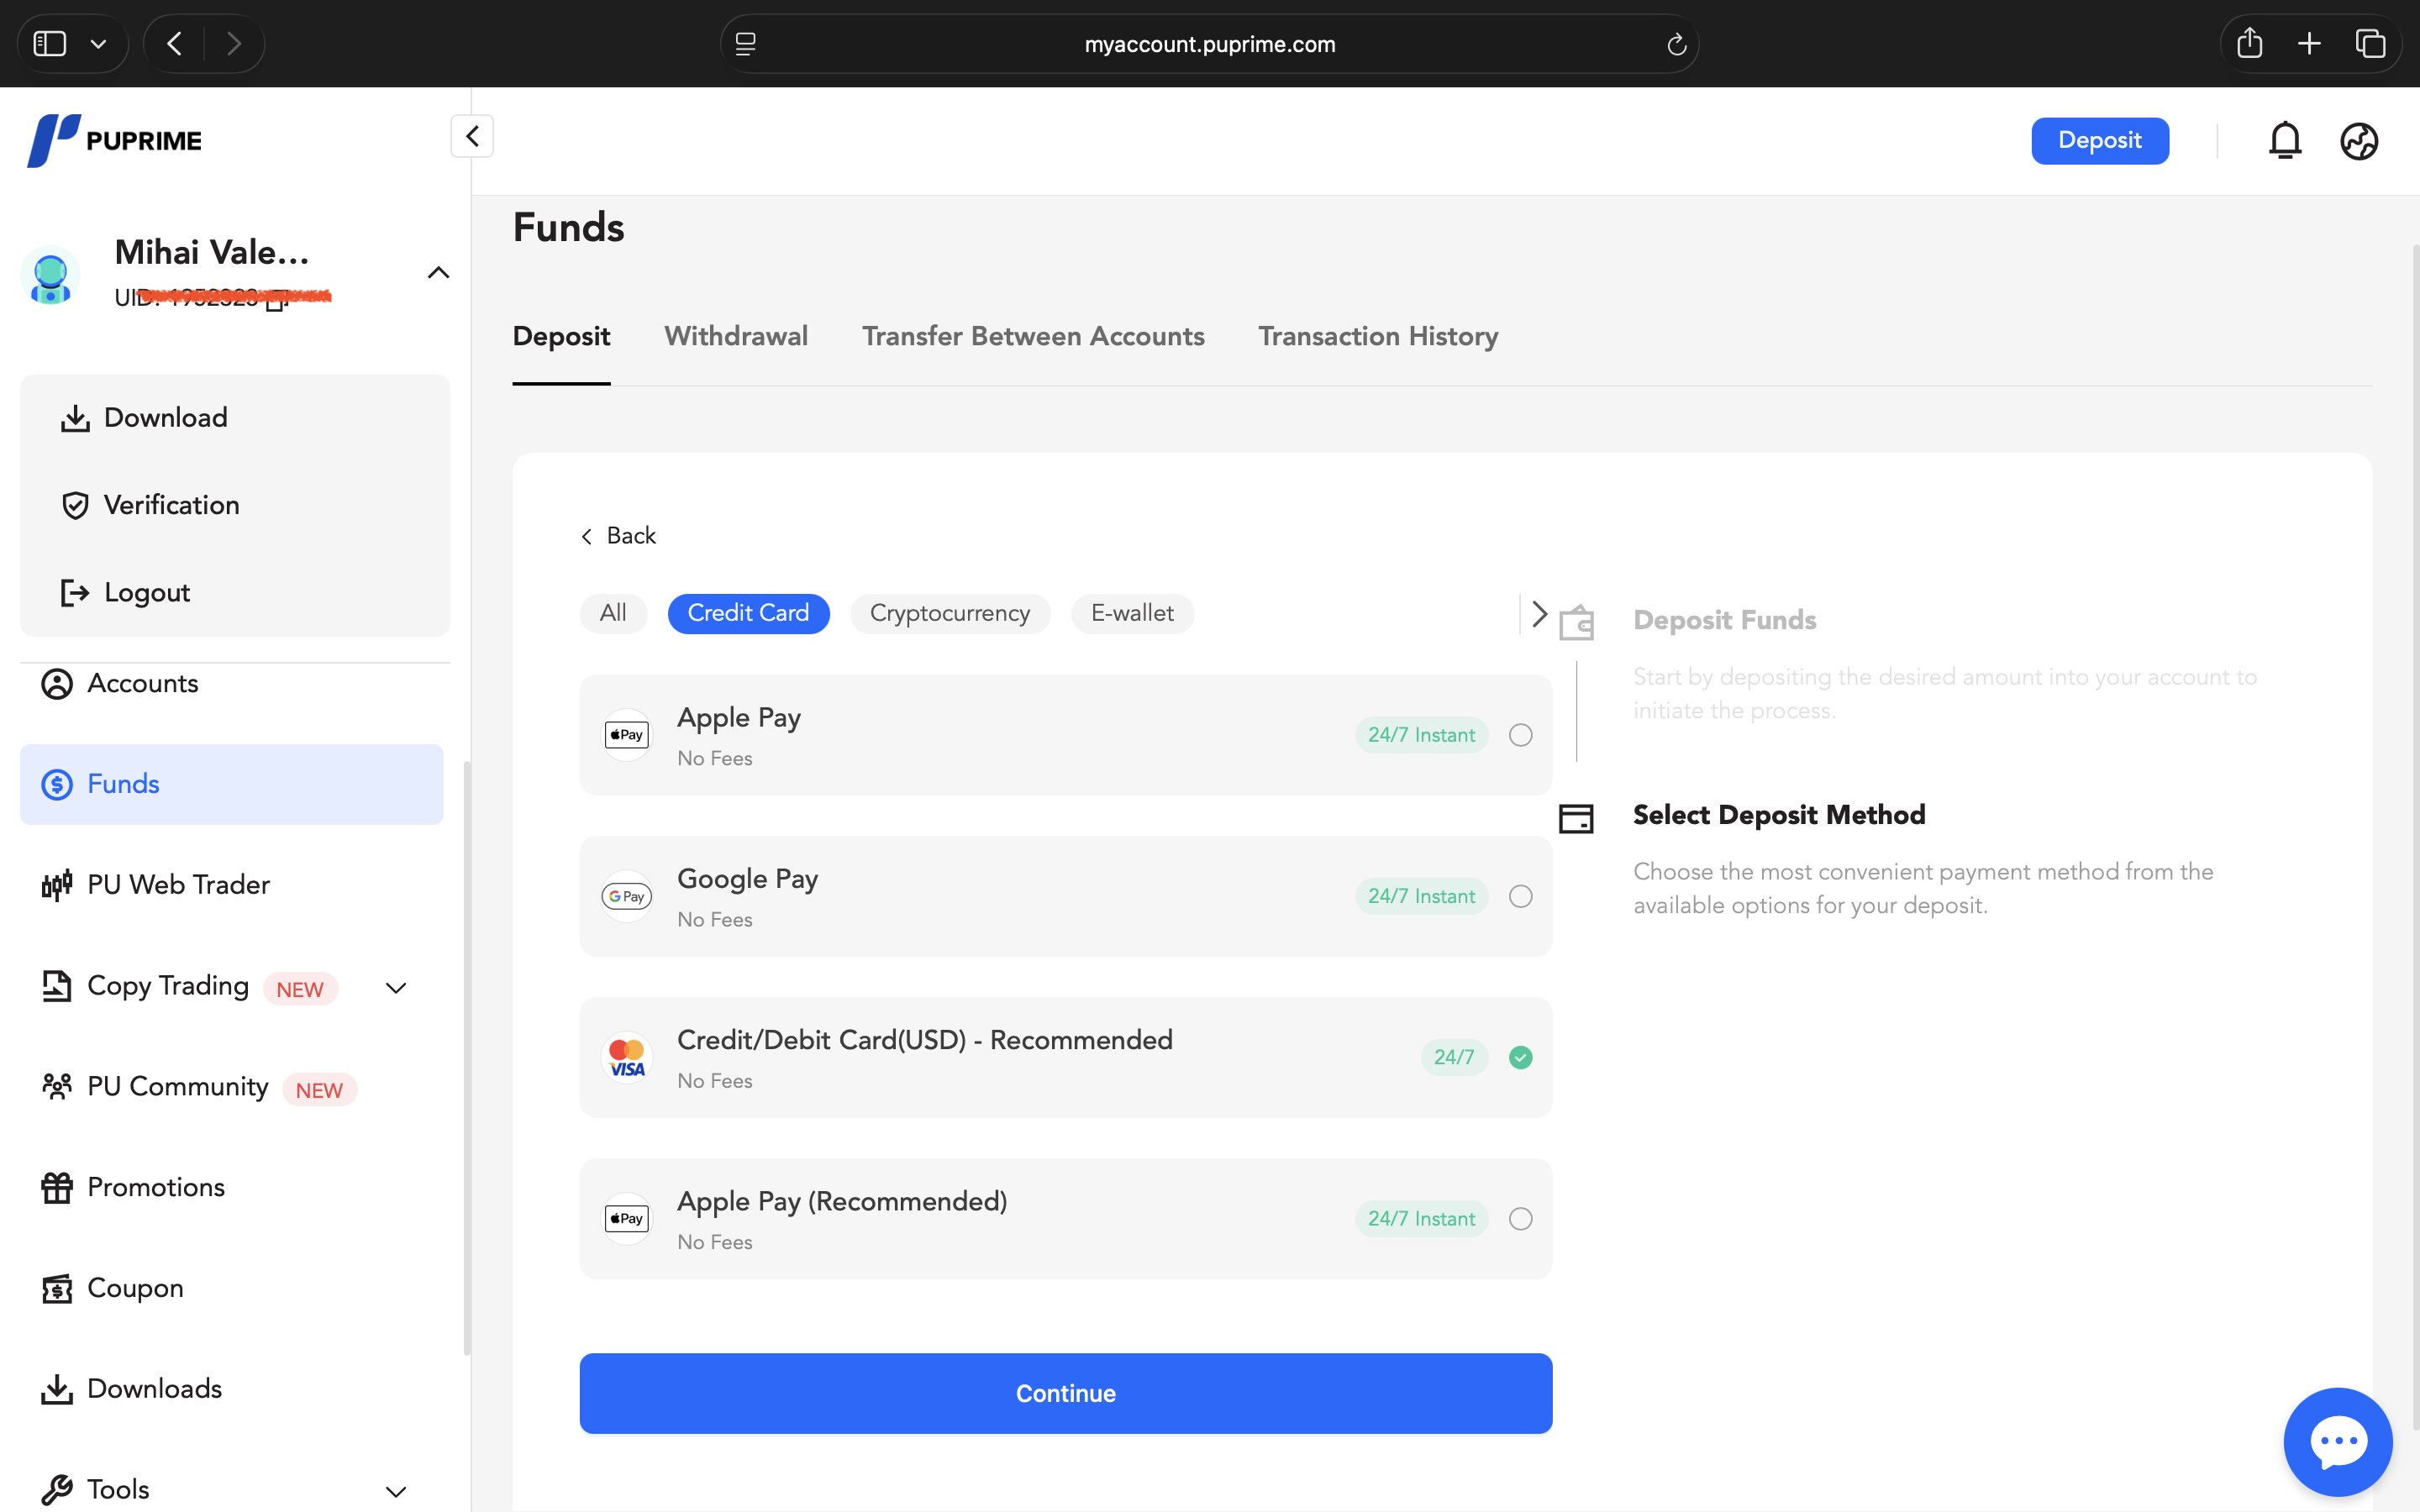The height and width of the screenshot is (1512, 2420).
Task: Switch to the Withdrawal tab
Action: (x=736, y=337)
